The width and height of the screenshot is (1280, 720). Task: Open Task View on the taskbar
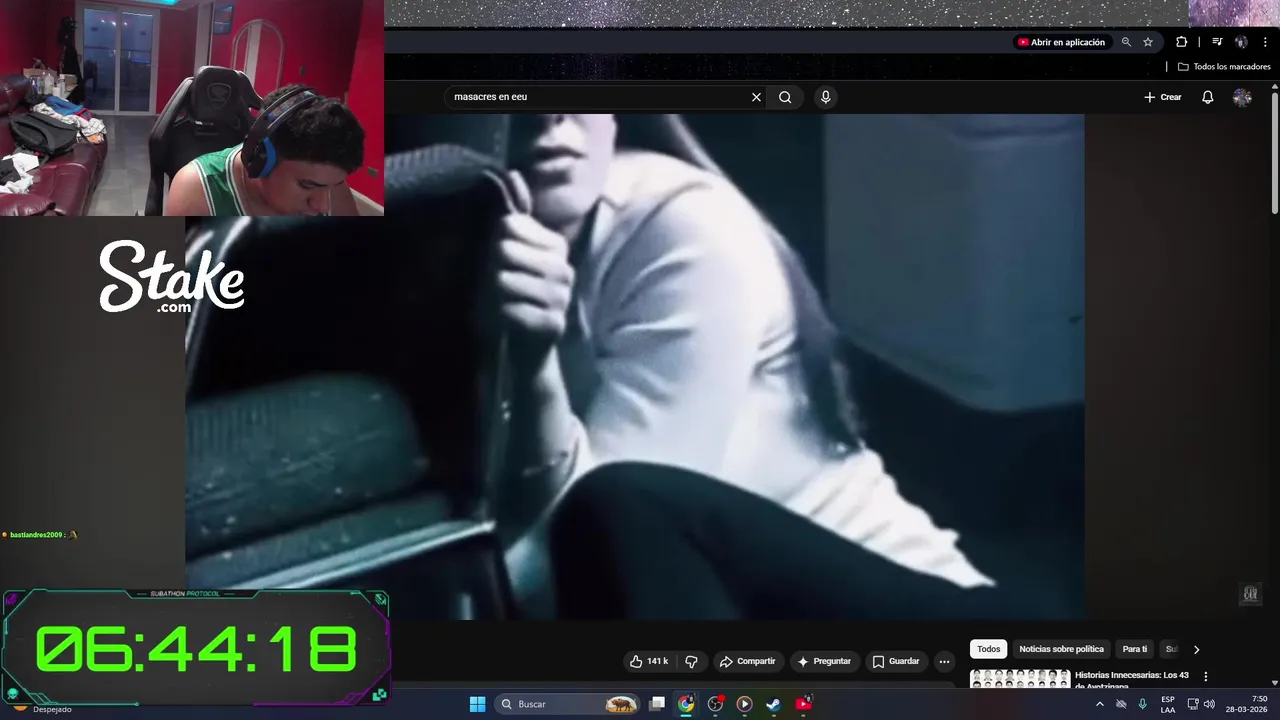click(x=657, y=704)
